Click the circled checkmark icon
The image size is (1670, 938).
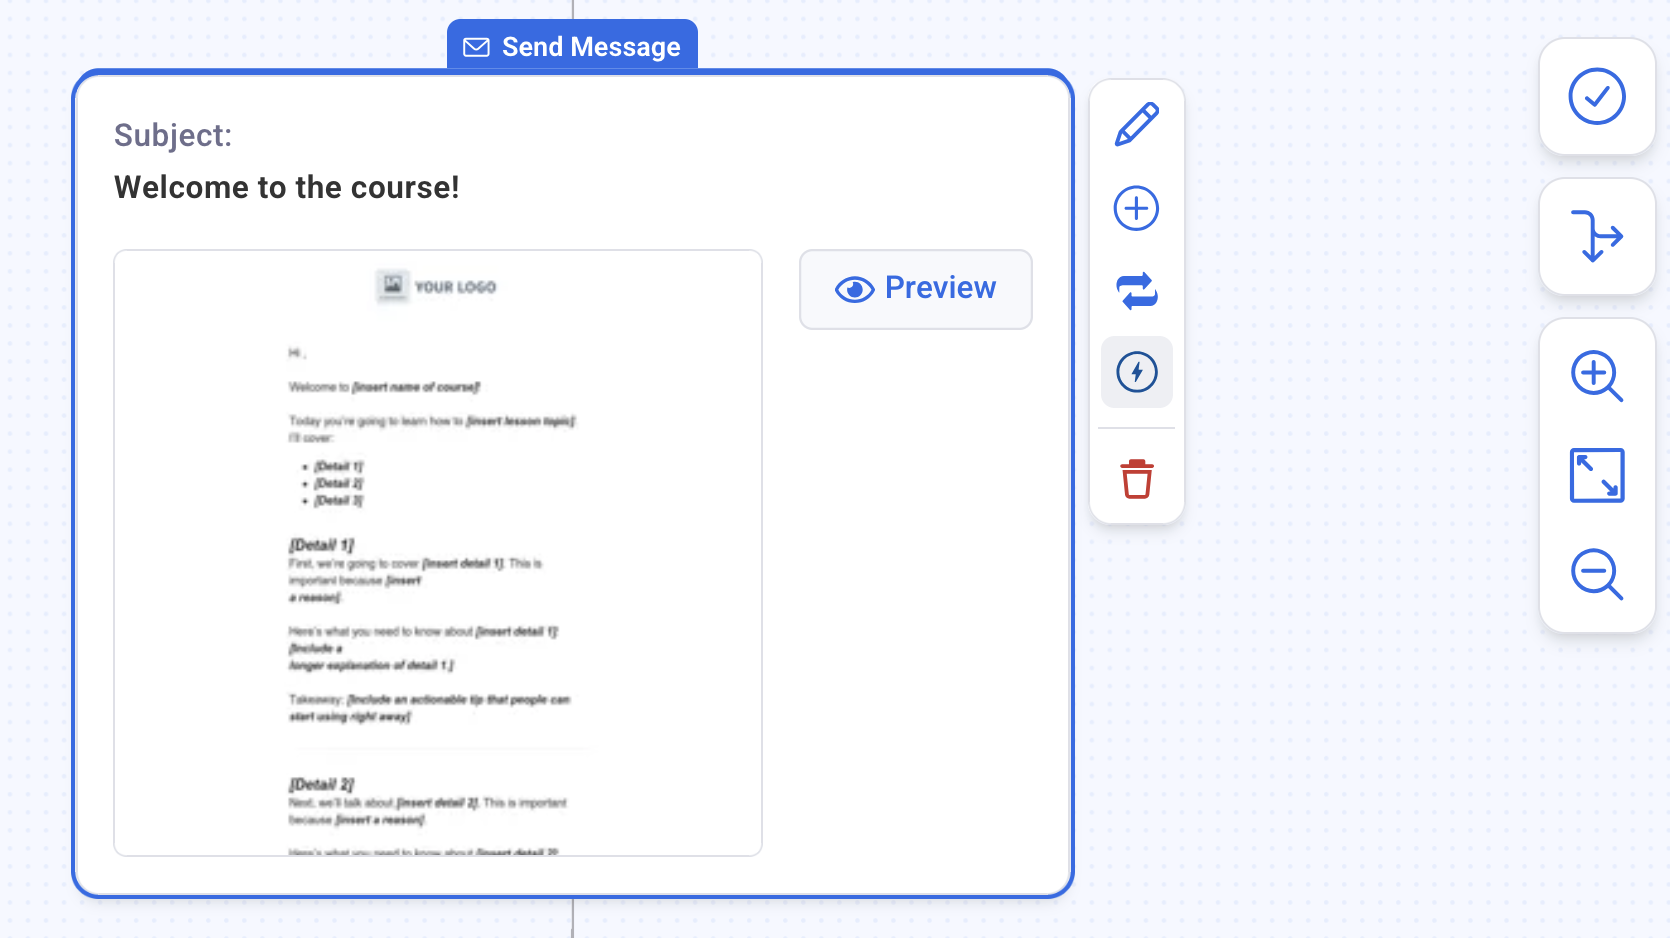[1596, 97]
